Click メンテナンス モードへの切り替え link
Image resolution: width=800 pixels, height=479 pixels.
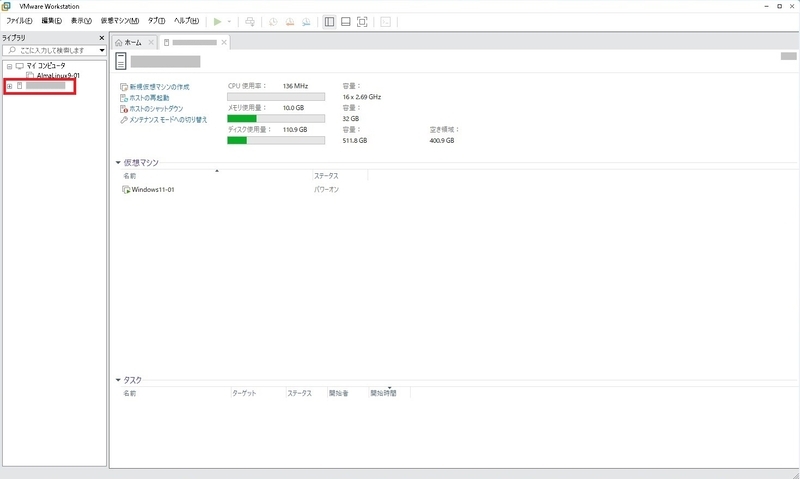point(168,120)
